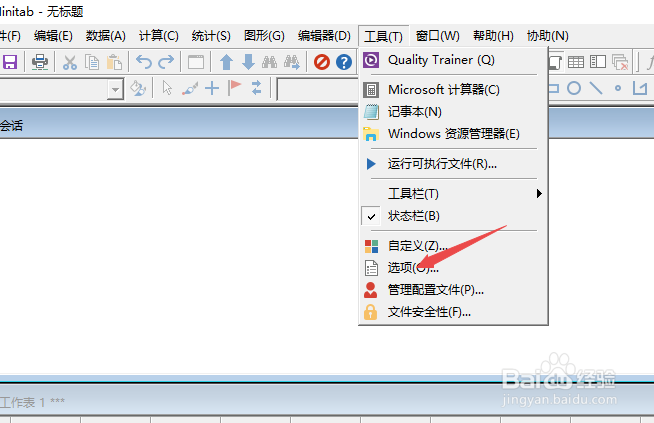Screen dimensions: 654x423
Task: Open the 编辑(E) menu
Action: point(53,36)
